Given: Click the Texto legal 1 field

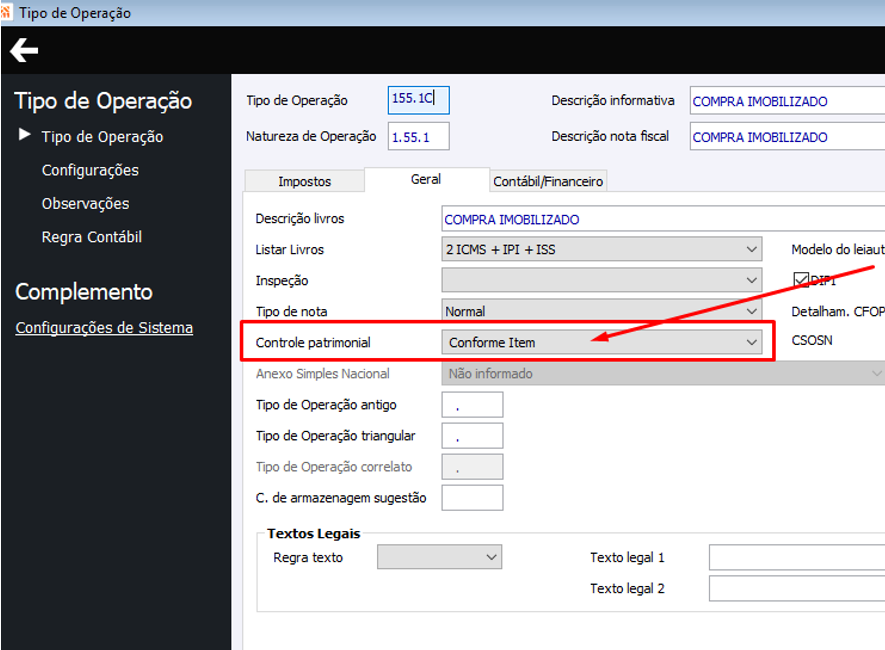Looking at the screenshot, I should point(797,557).
